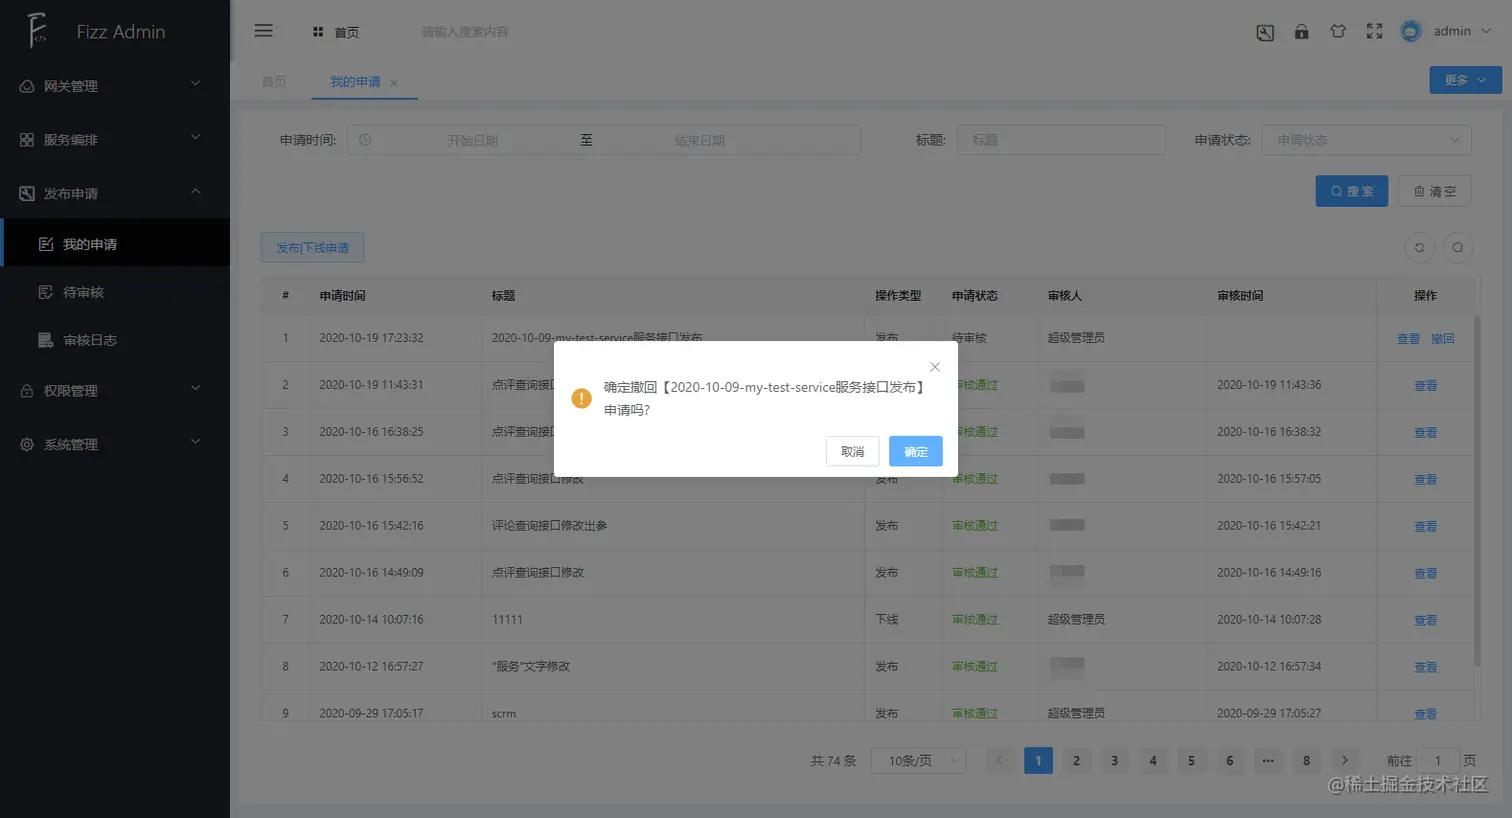Switch to the 首页 tab

pyautogui.click(x=274, y=82)
